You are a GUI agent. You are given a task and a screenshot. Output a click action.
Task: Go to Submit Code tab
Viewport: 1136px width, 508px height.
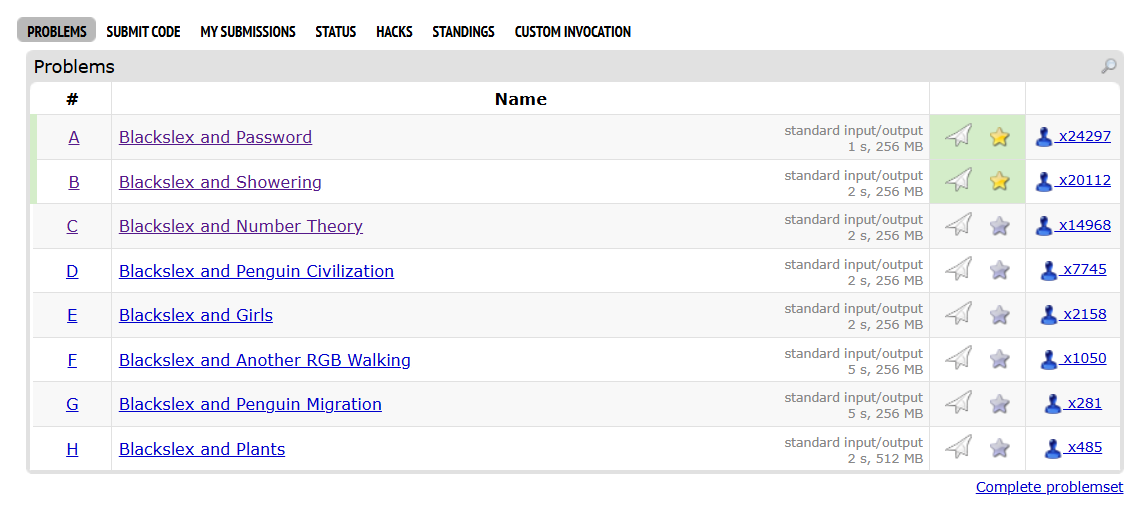click(143, 32)
